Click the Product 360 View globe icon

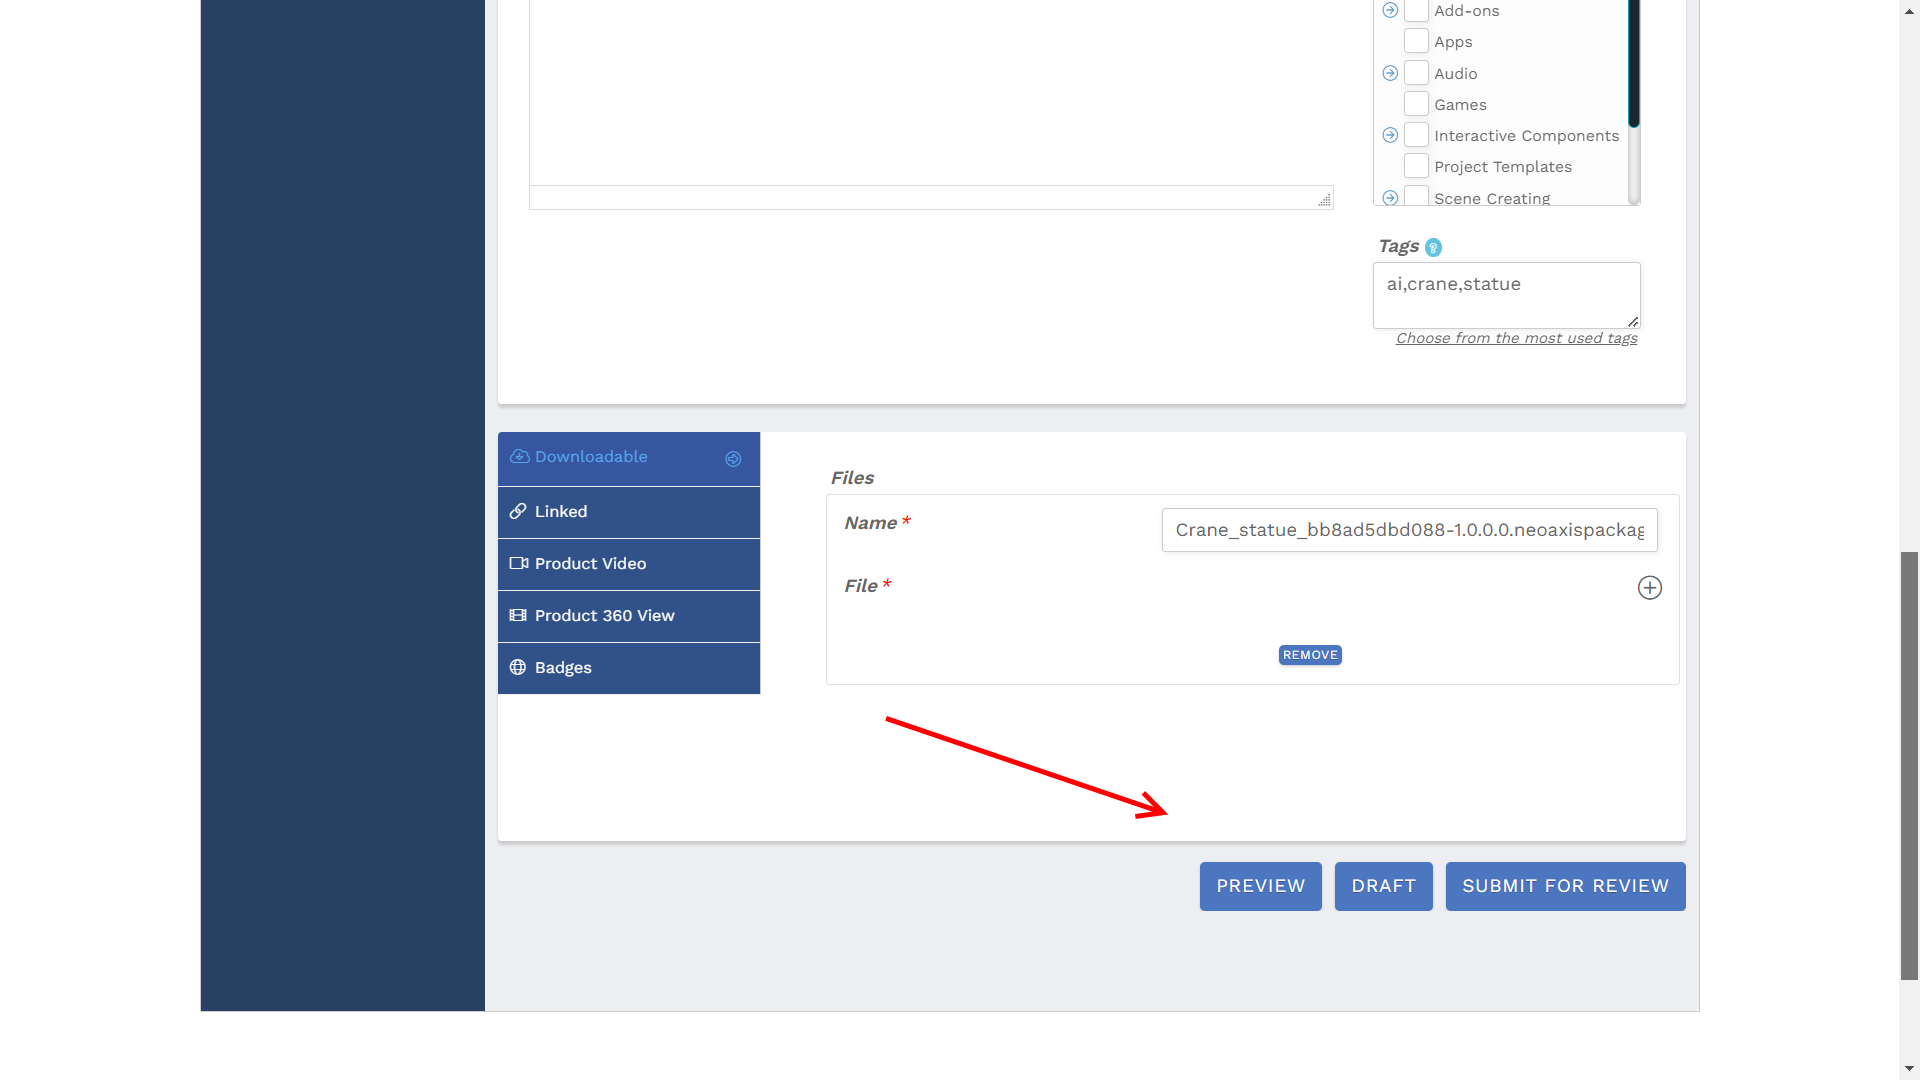coord(518,616)
